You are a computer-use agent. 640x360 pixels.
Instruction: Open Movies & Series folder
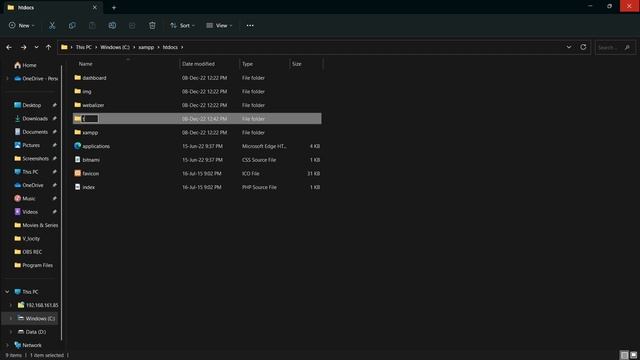(x=36, y=225)
